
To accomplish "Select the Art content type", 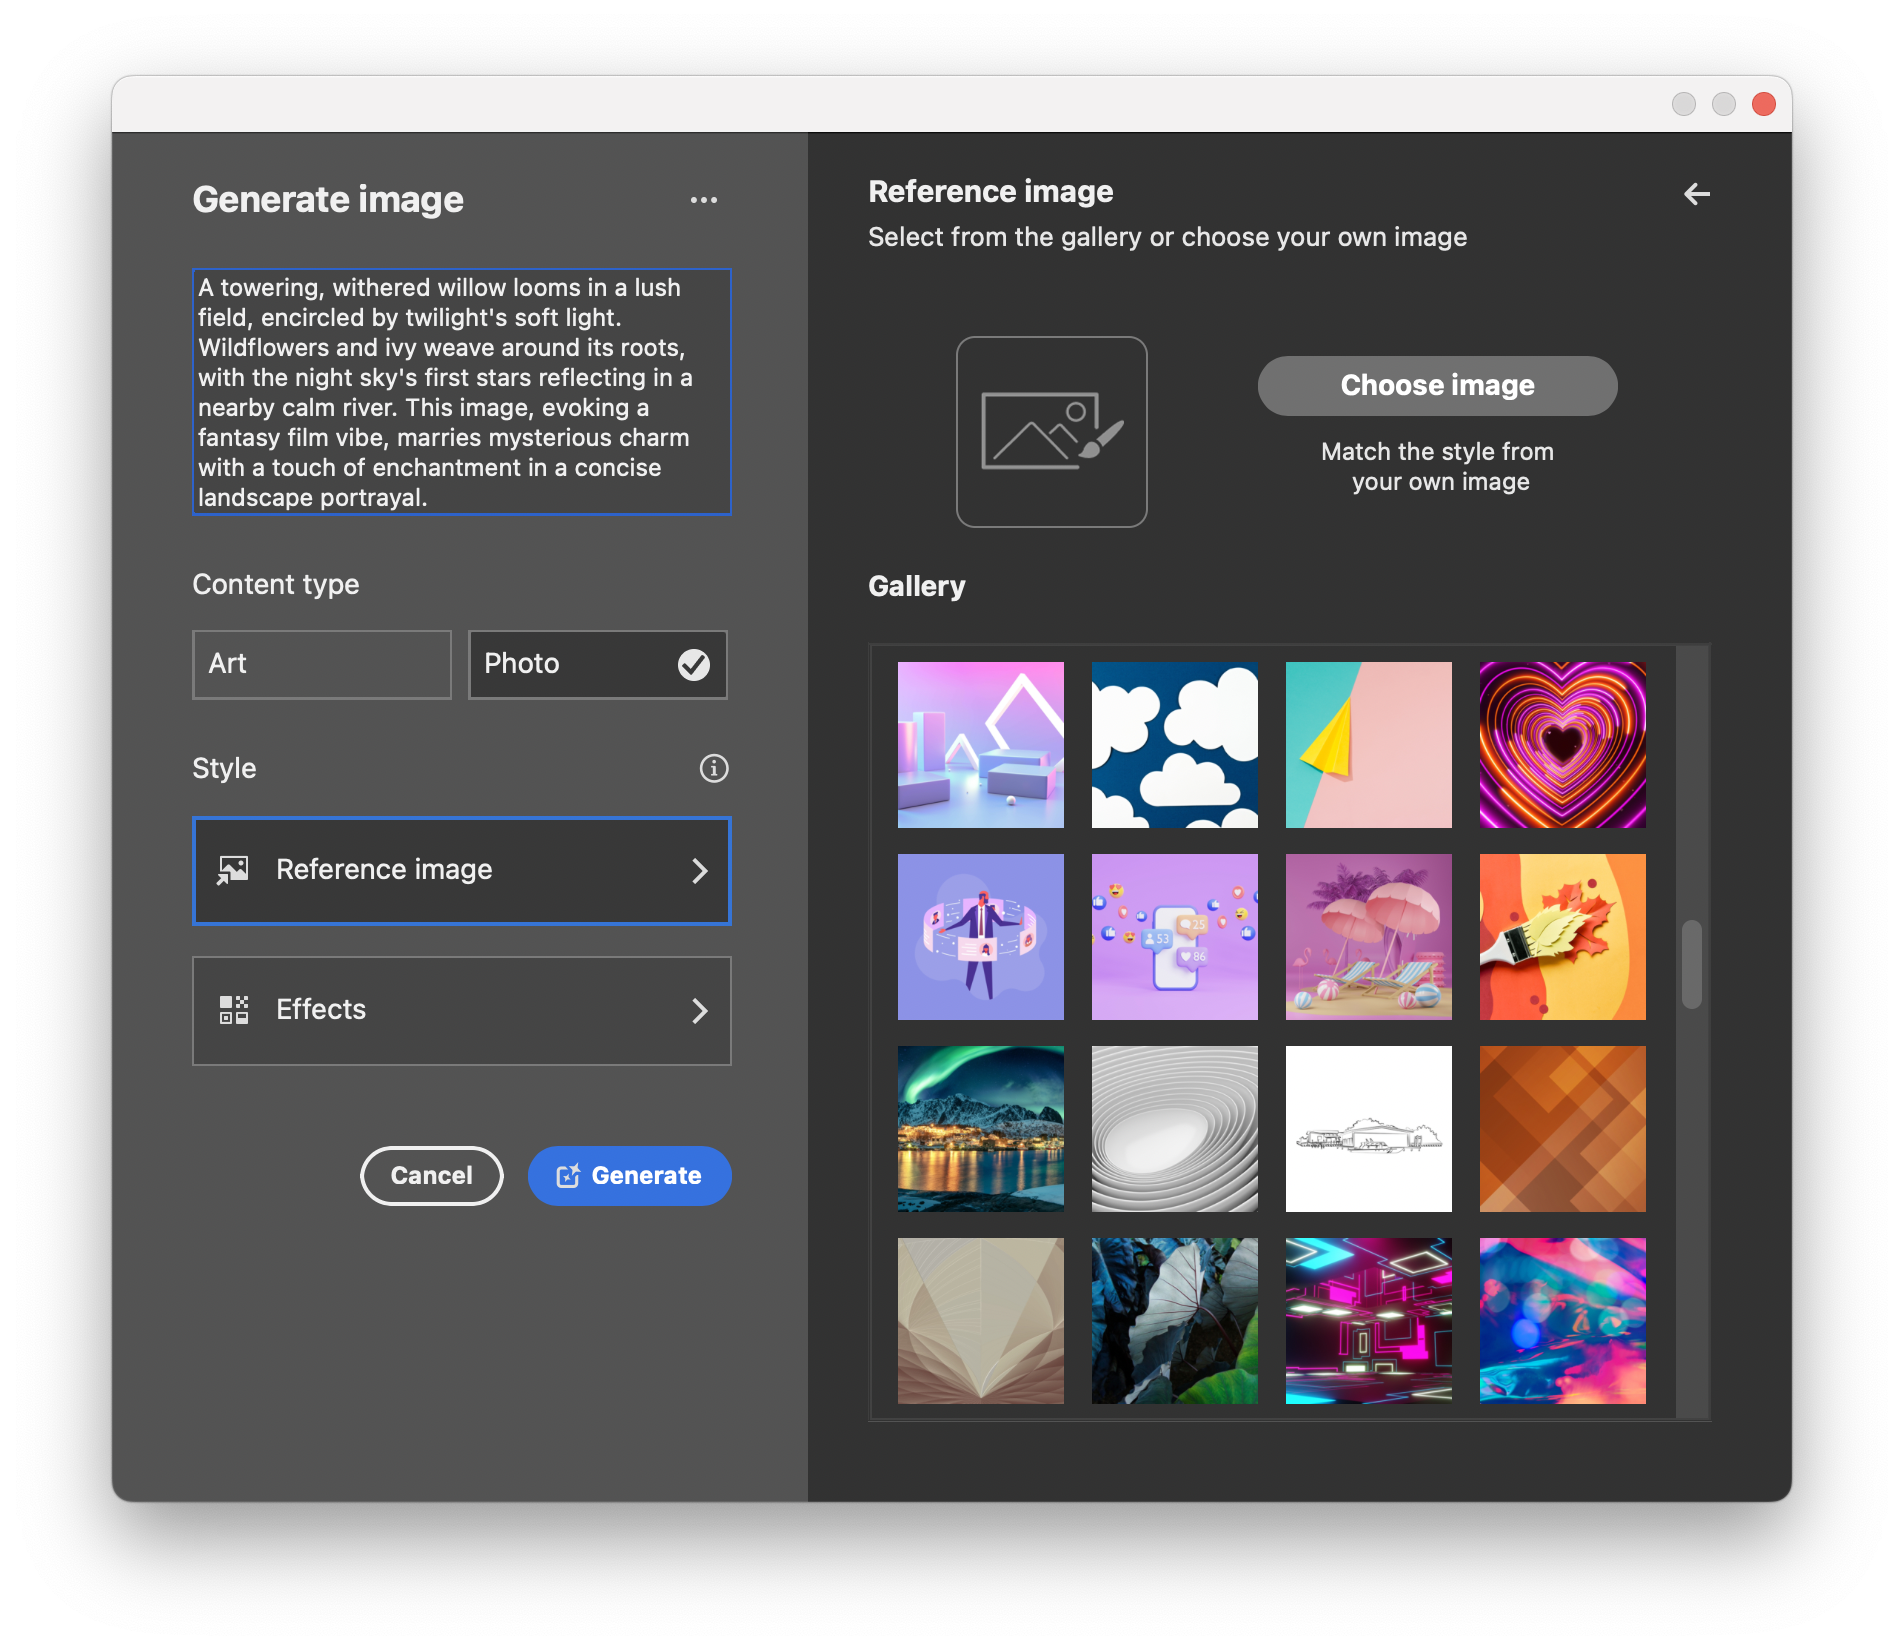I will [x=322, y=664].
